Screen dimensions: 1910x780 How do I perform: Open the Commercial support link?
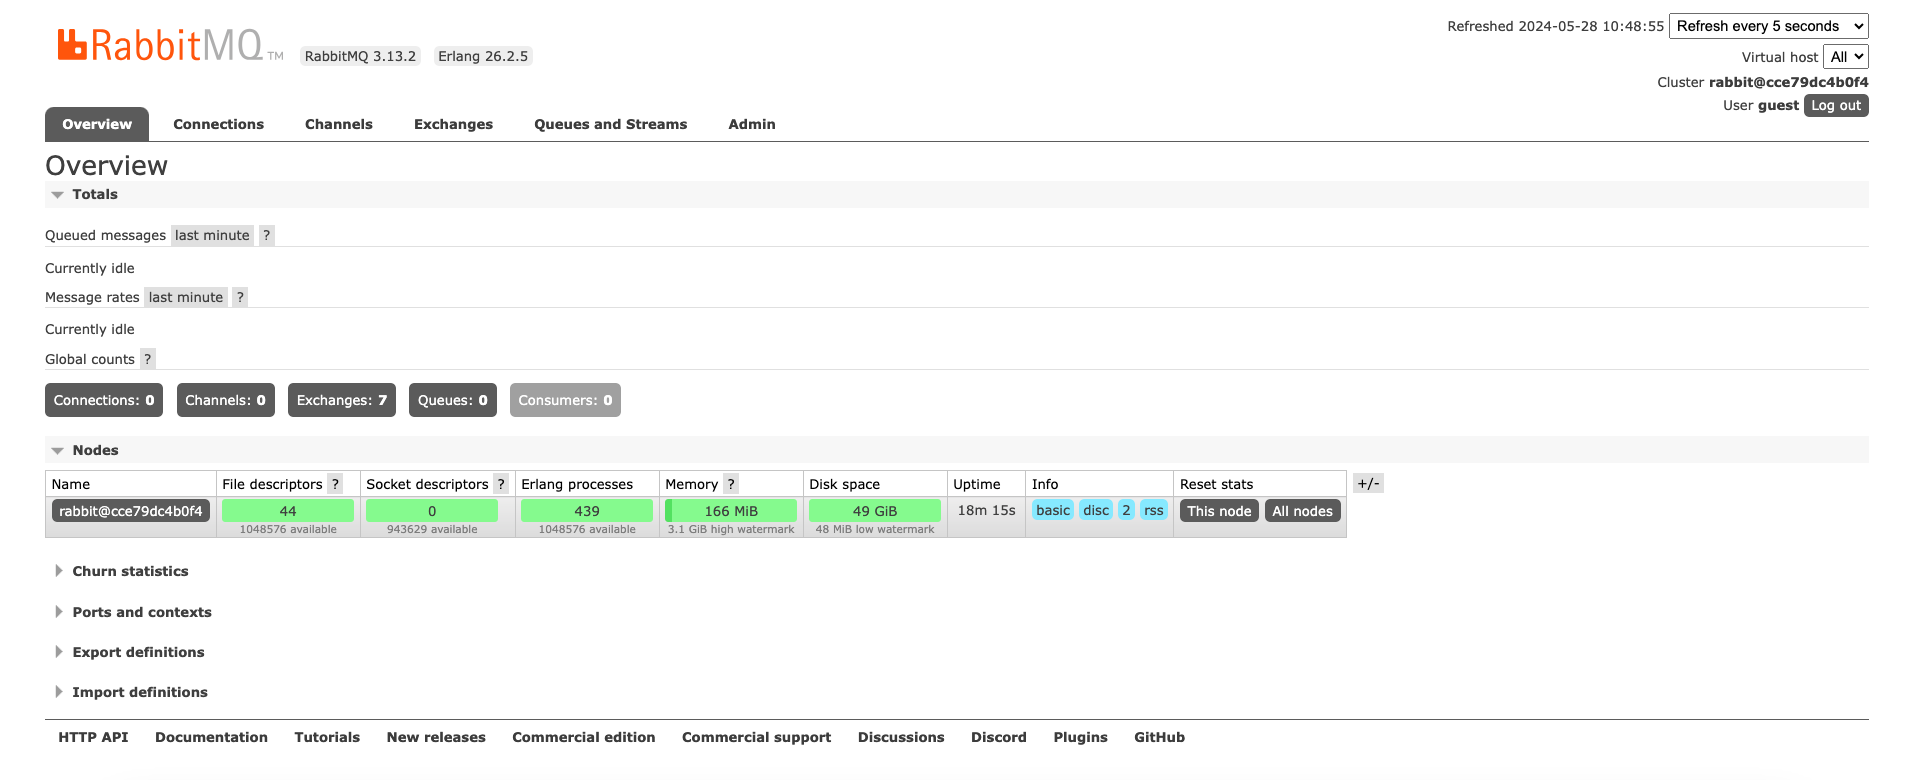[756, 737]
